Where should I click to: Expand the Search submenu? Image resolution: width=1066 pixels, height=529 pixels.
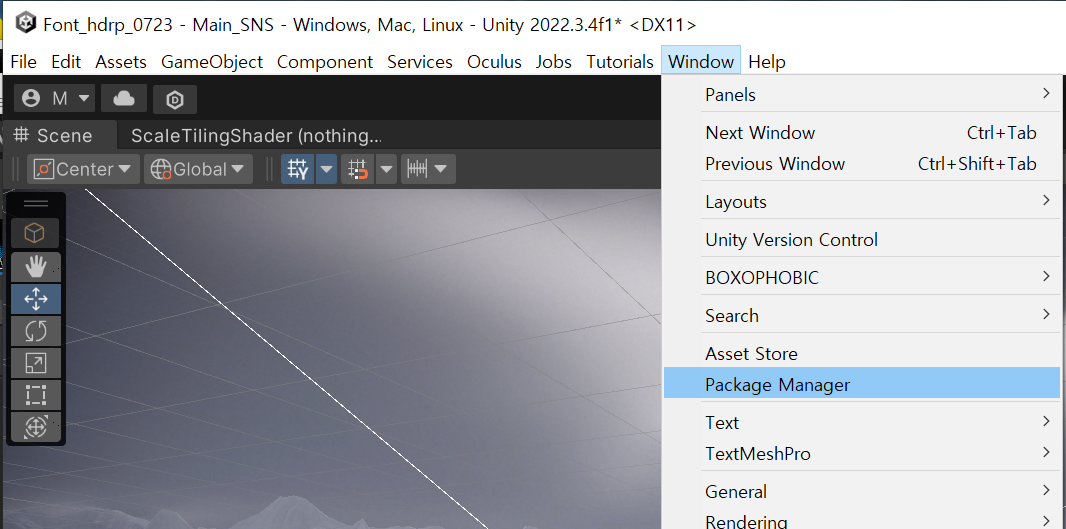tap(861, 315)
